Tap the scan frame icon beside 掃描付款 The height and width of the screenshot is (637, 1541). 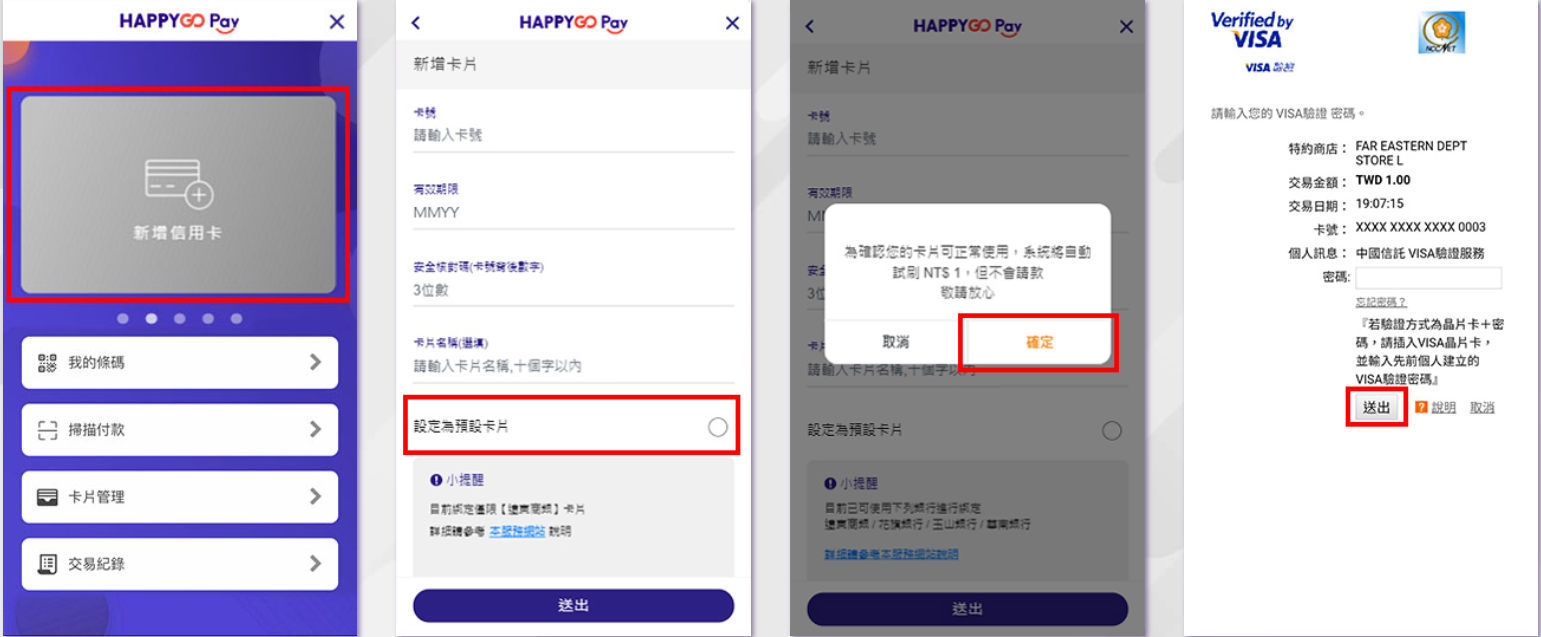pyautogui.click(x=47, y=430)
